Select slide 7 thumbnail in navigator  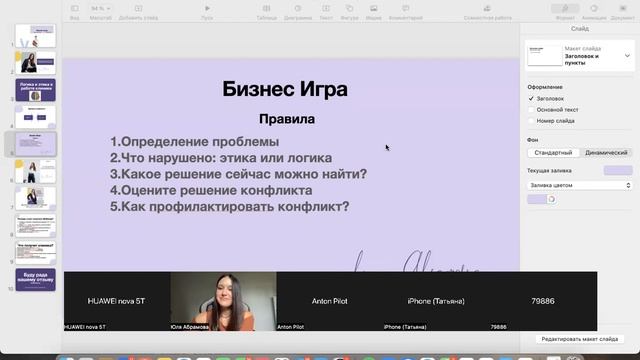[x=36, y=198]
